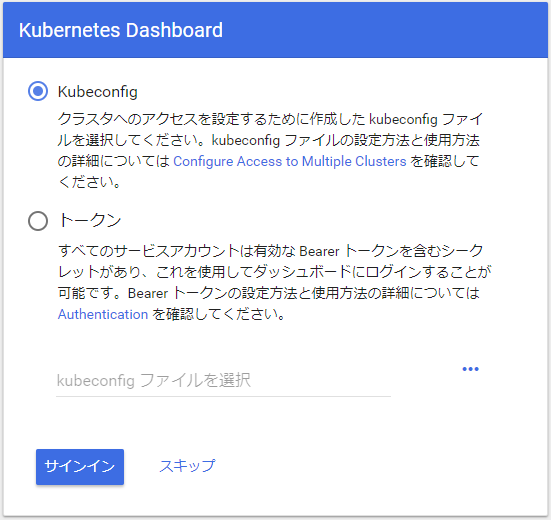This screenshot has height=520, width=551.
Task: Click the line starting すべてのサービスアカウント
Action: [x=271, y=251]
